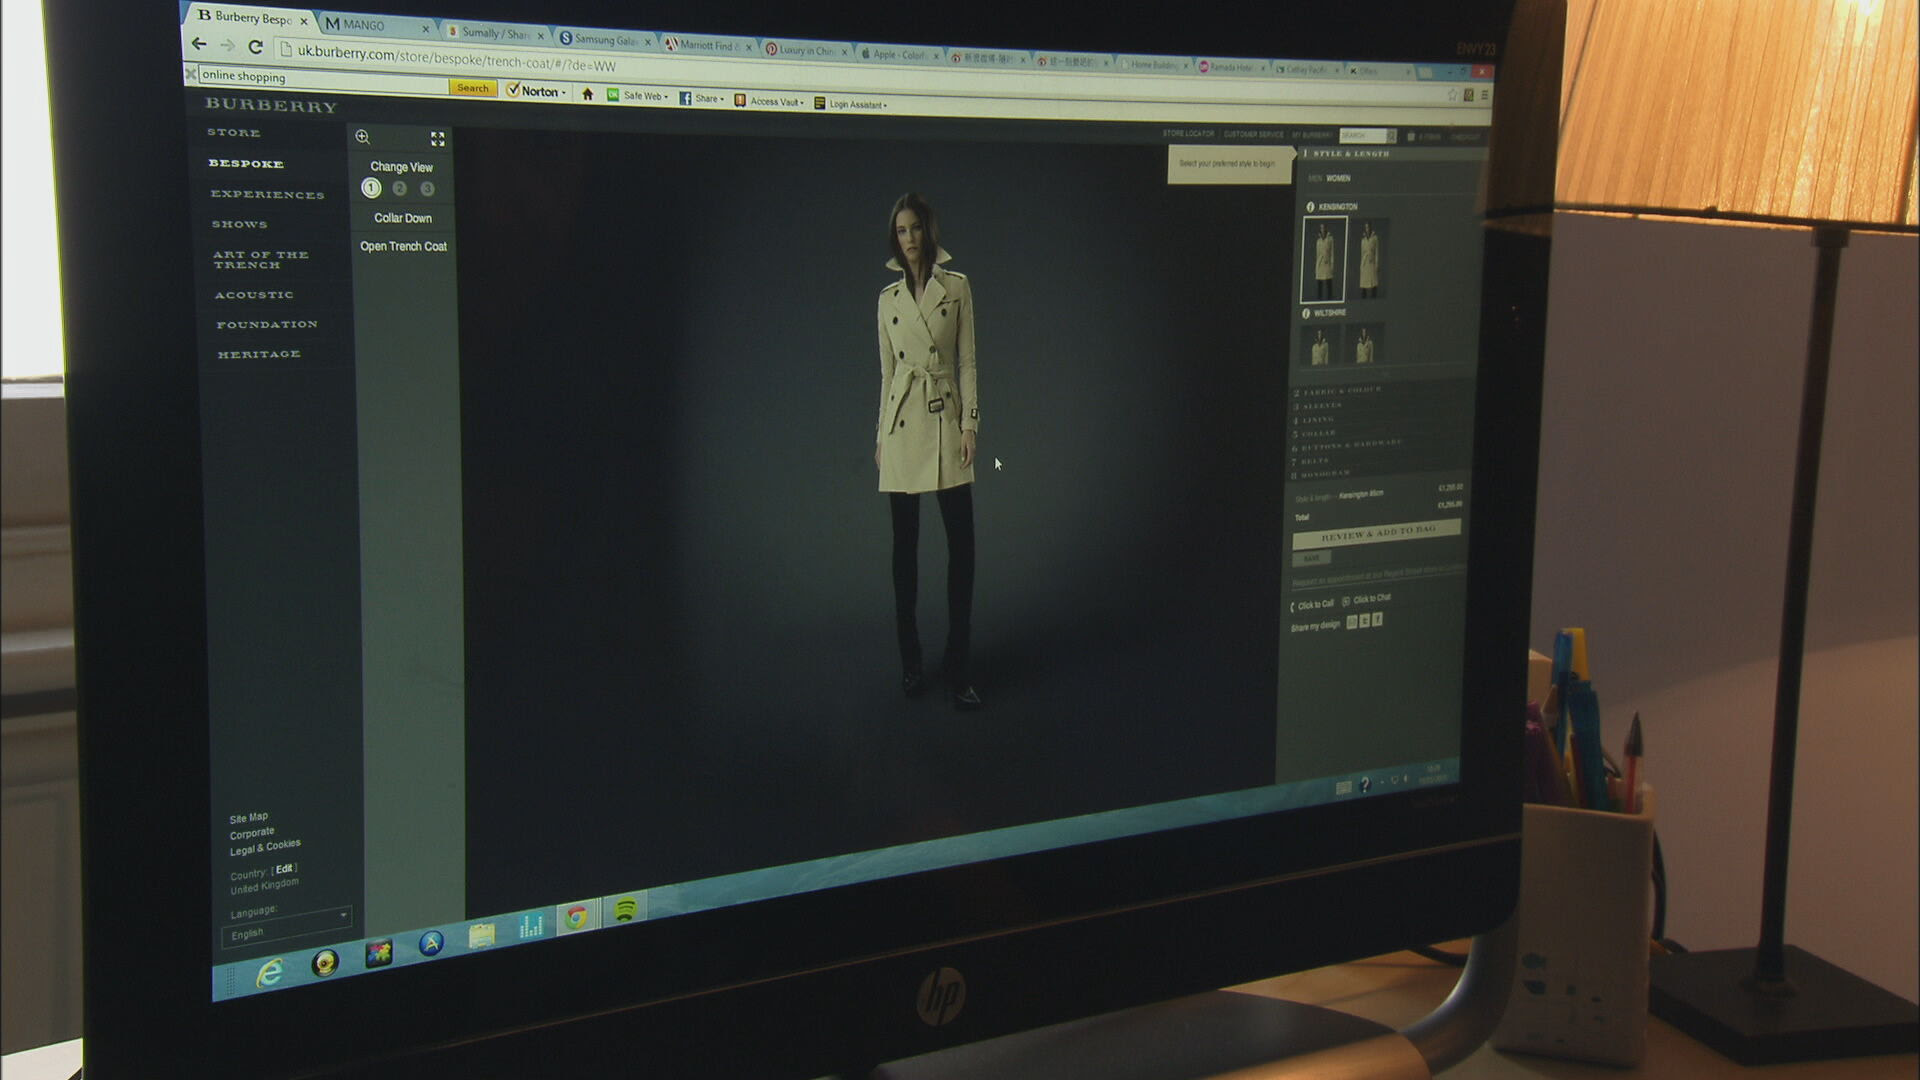The image size is (1920, 1080).
Task: Select view number 1
Action: (371, 188)
